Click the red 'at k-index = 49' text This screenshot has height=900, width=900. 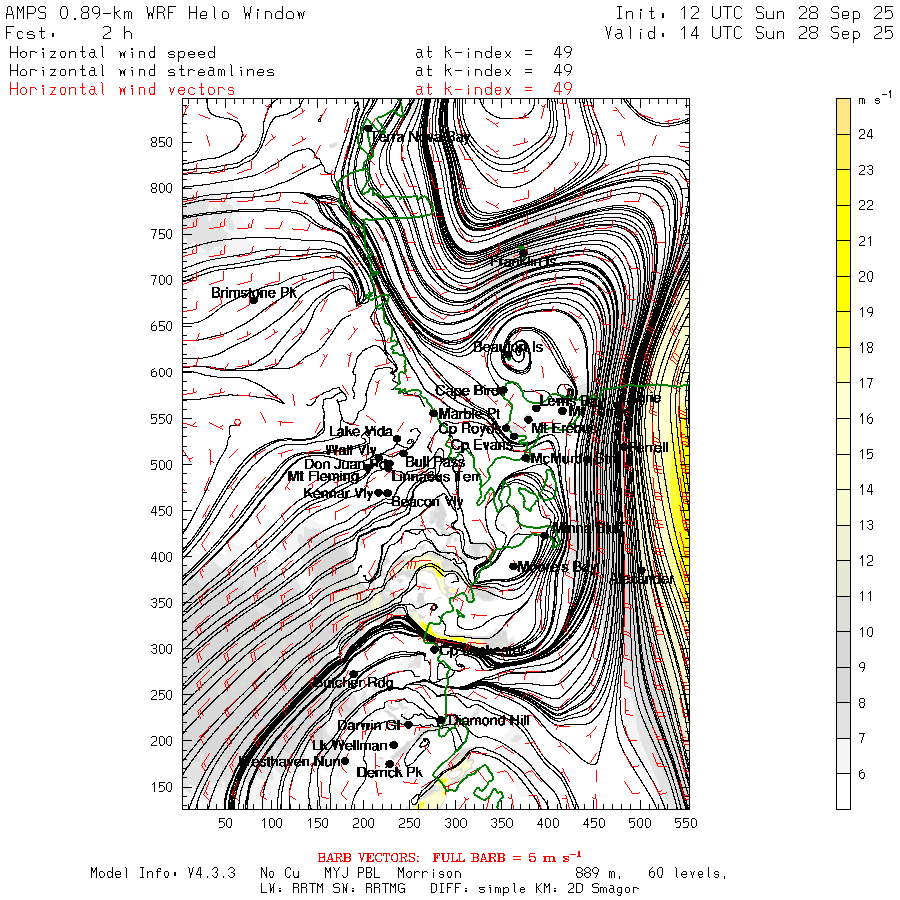(x=494, y=89)
